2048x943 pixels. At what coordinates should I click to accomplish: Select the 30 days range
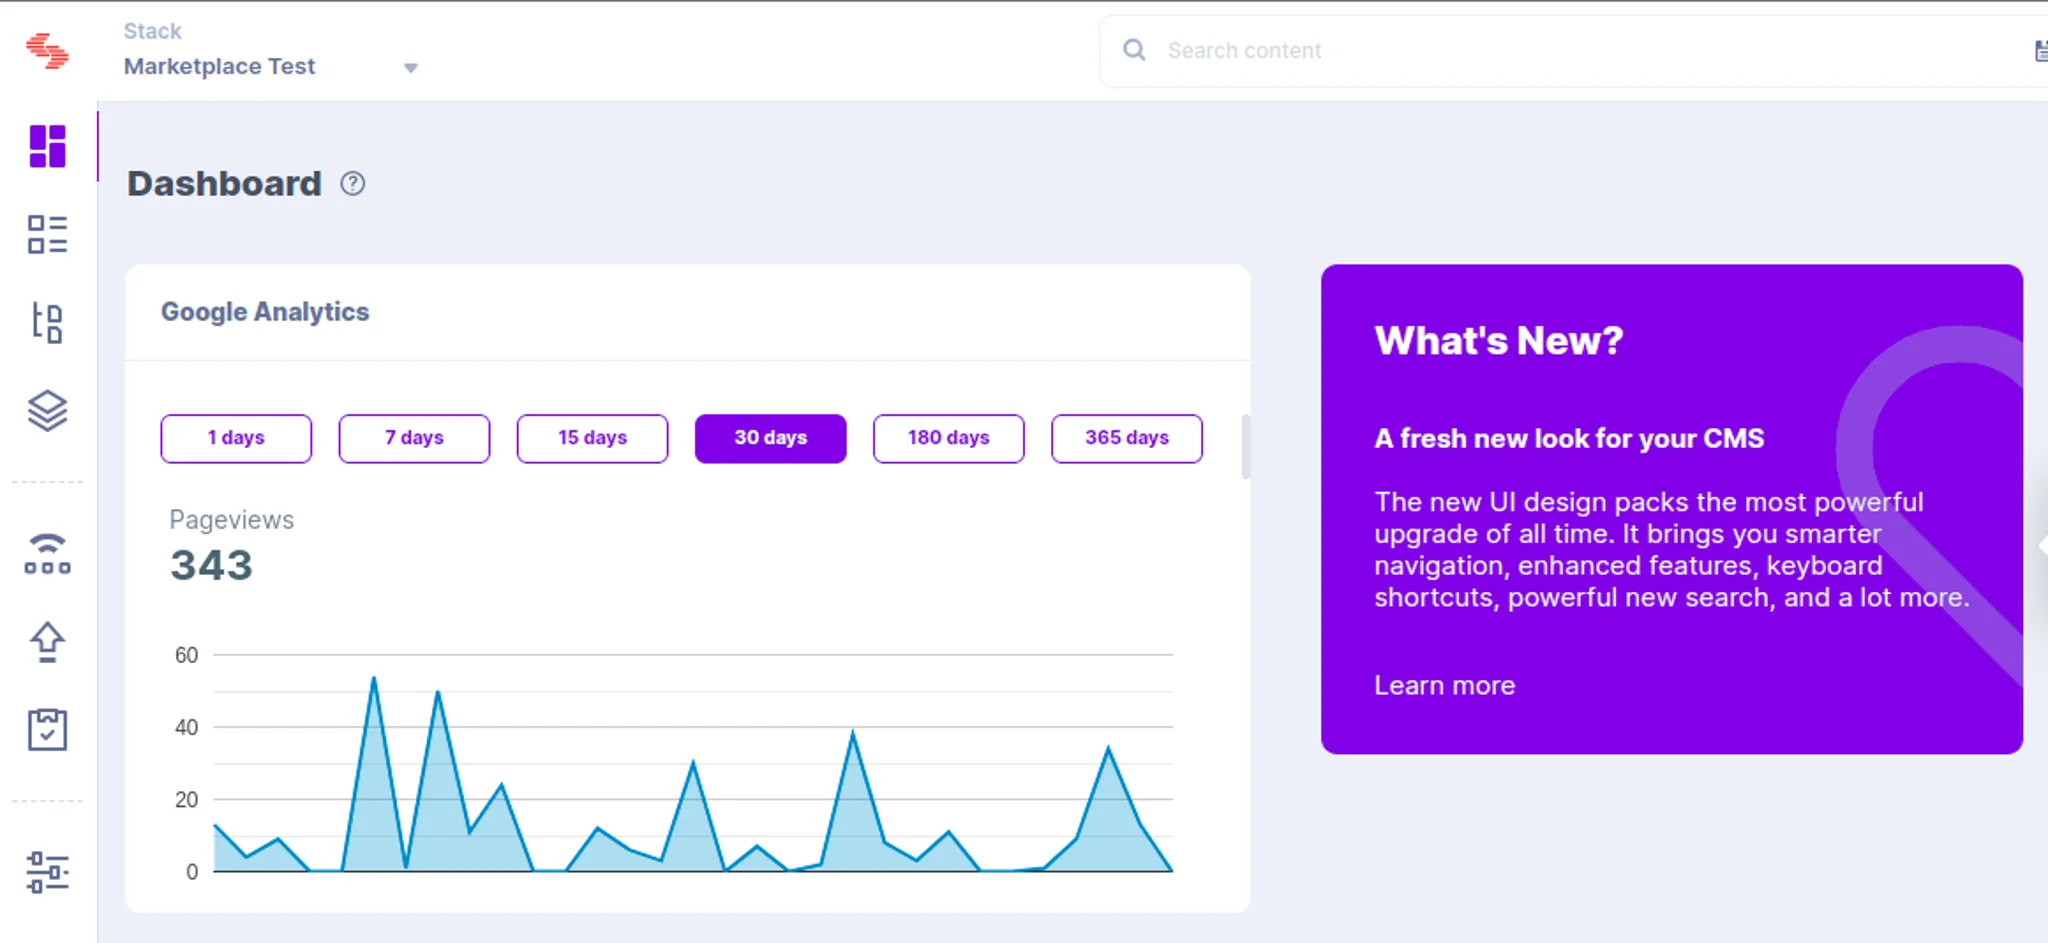[770, 438]
